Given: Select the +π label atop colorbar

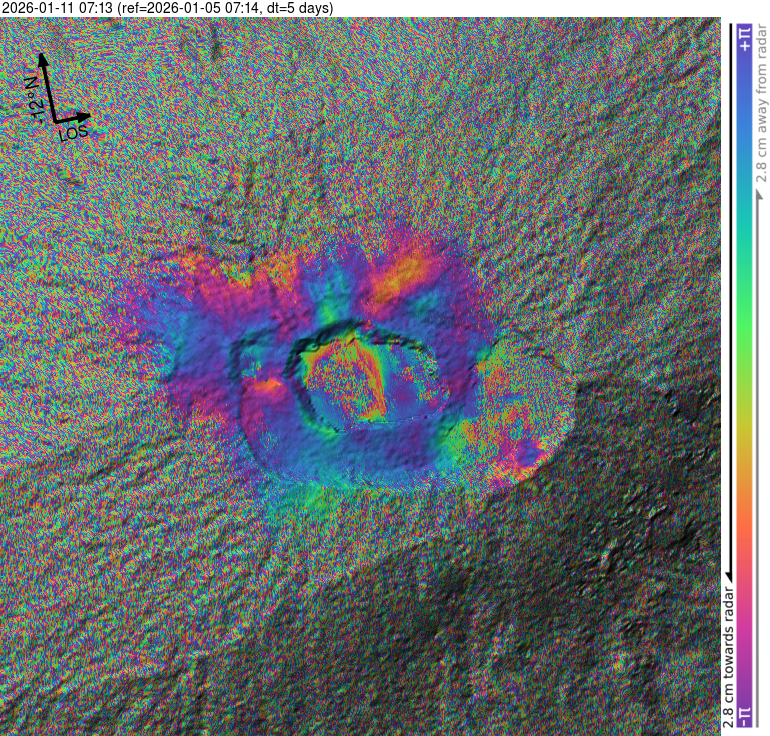Looking at the screenshot, I should coord(745,40).
